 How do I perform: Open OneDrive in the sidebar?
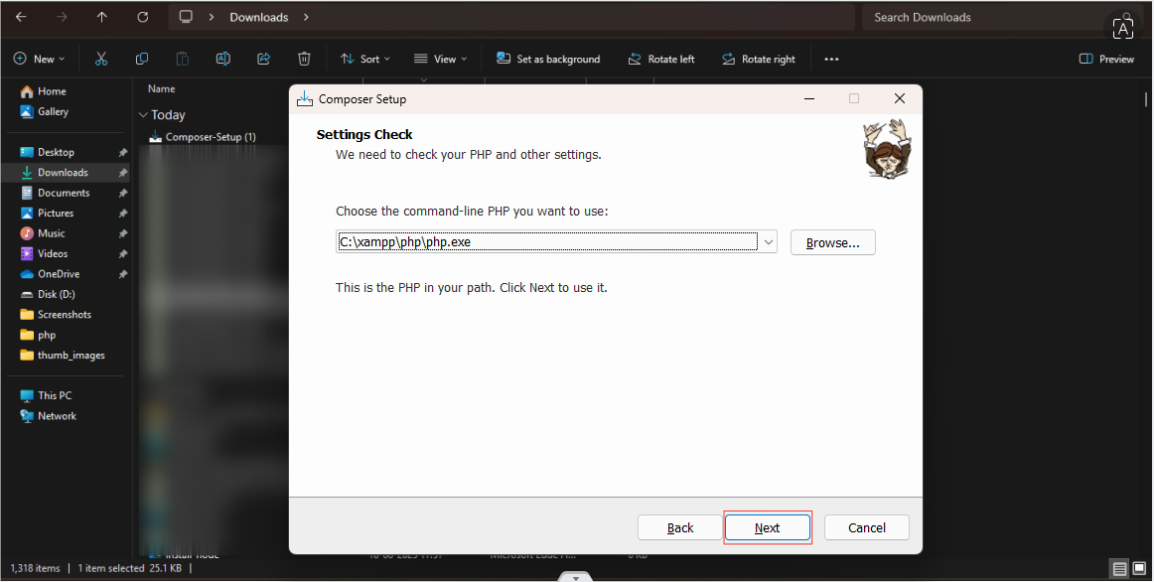coord(50,274)
